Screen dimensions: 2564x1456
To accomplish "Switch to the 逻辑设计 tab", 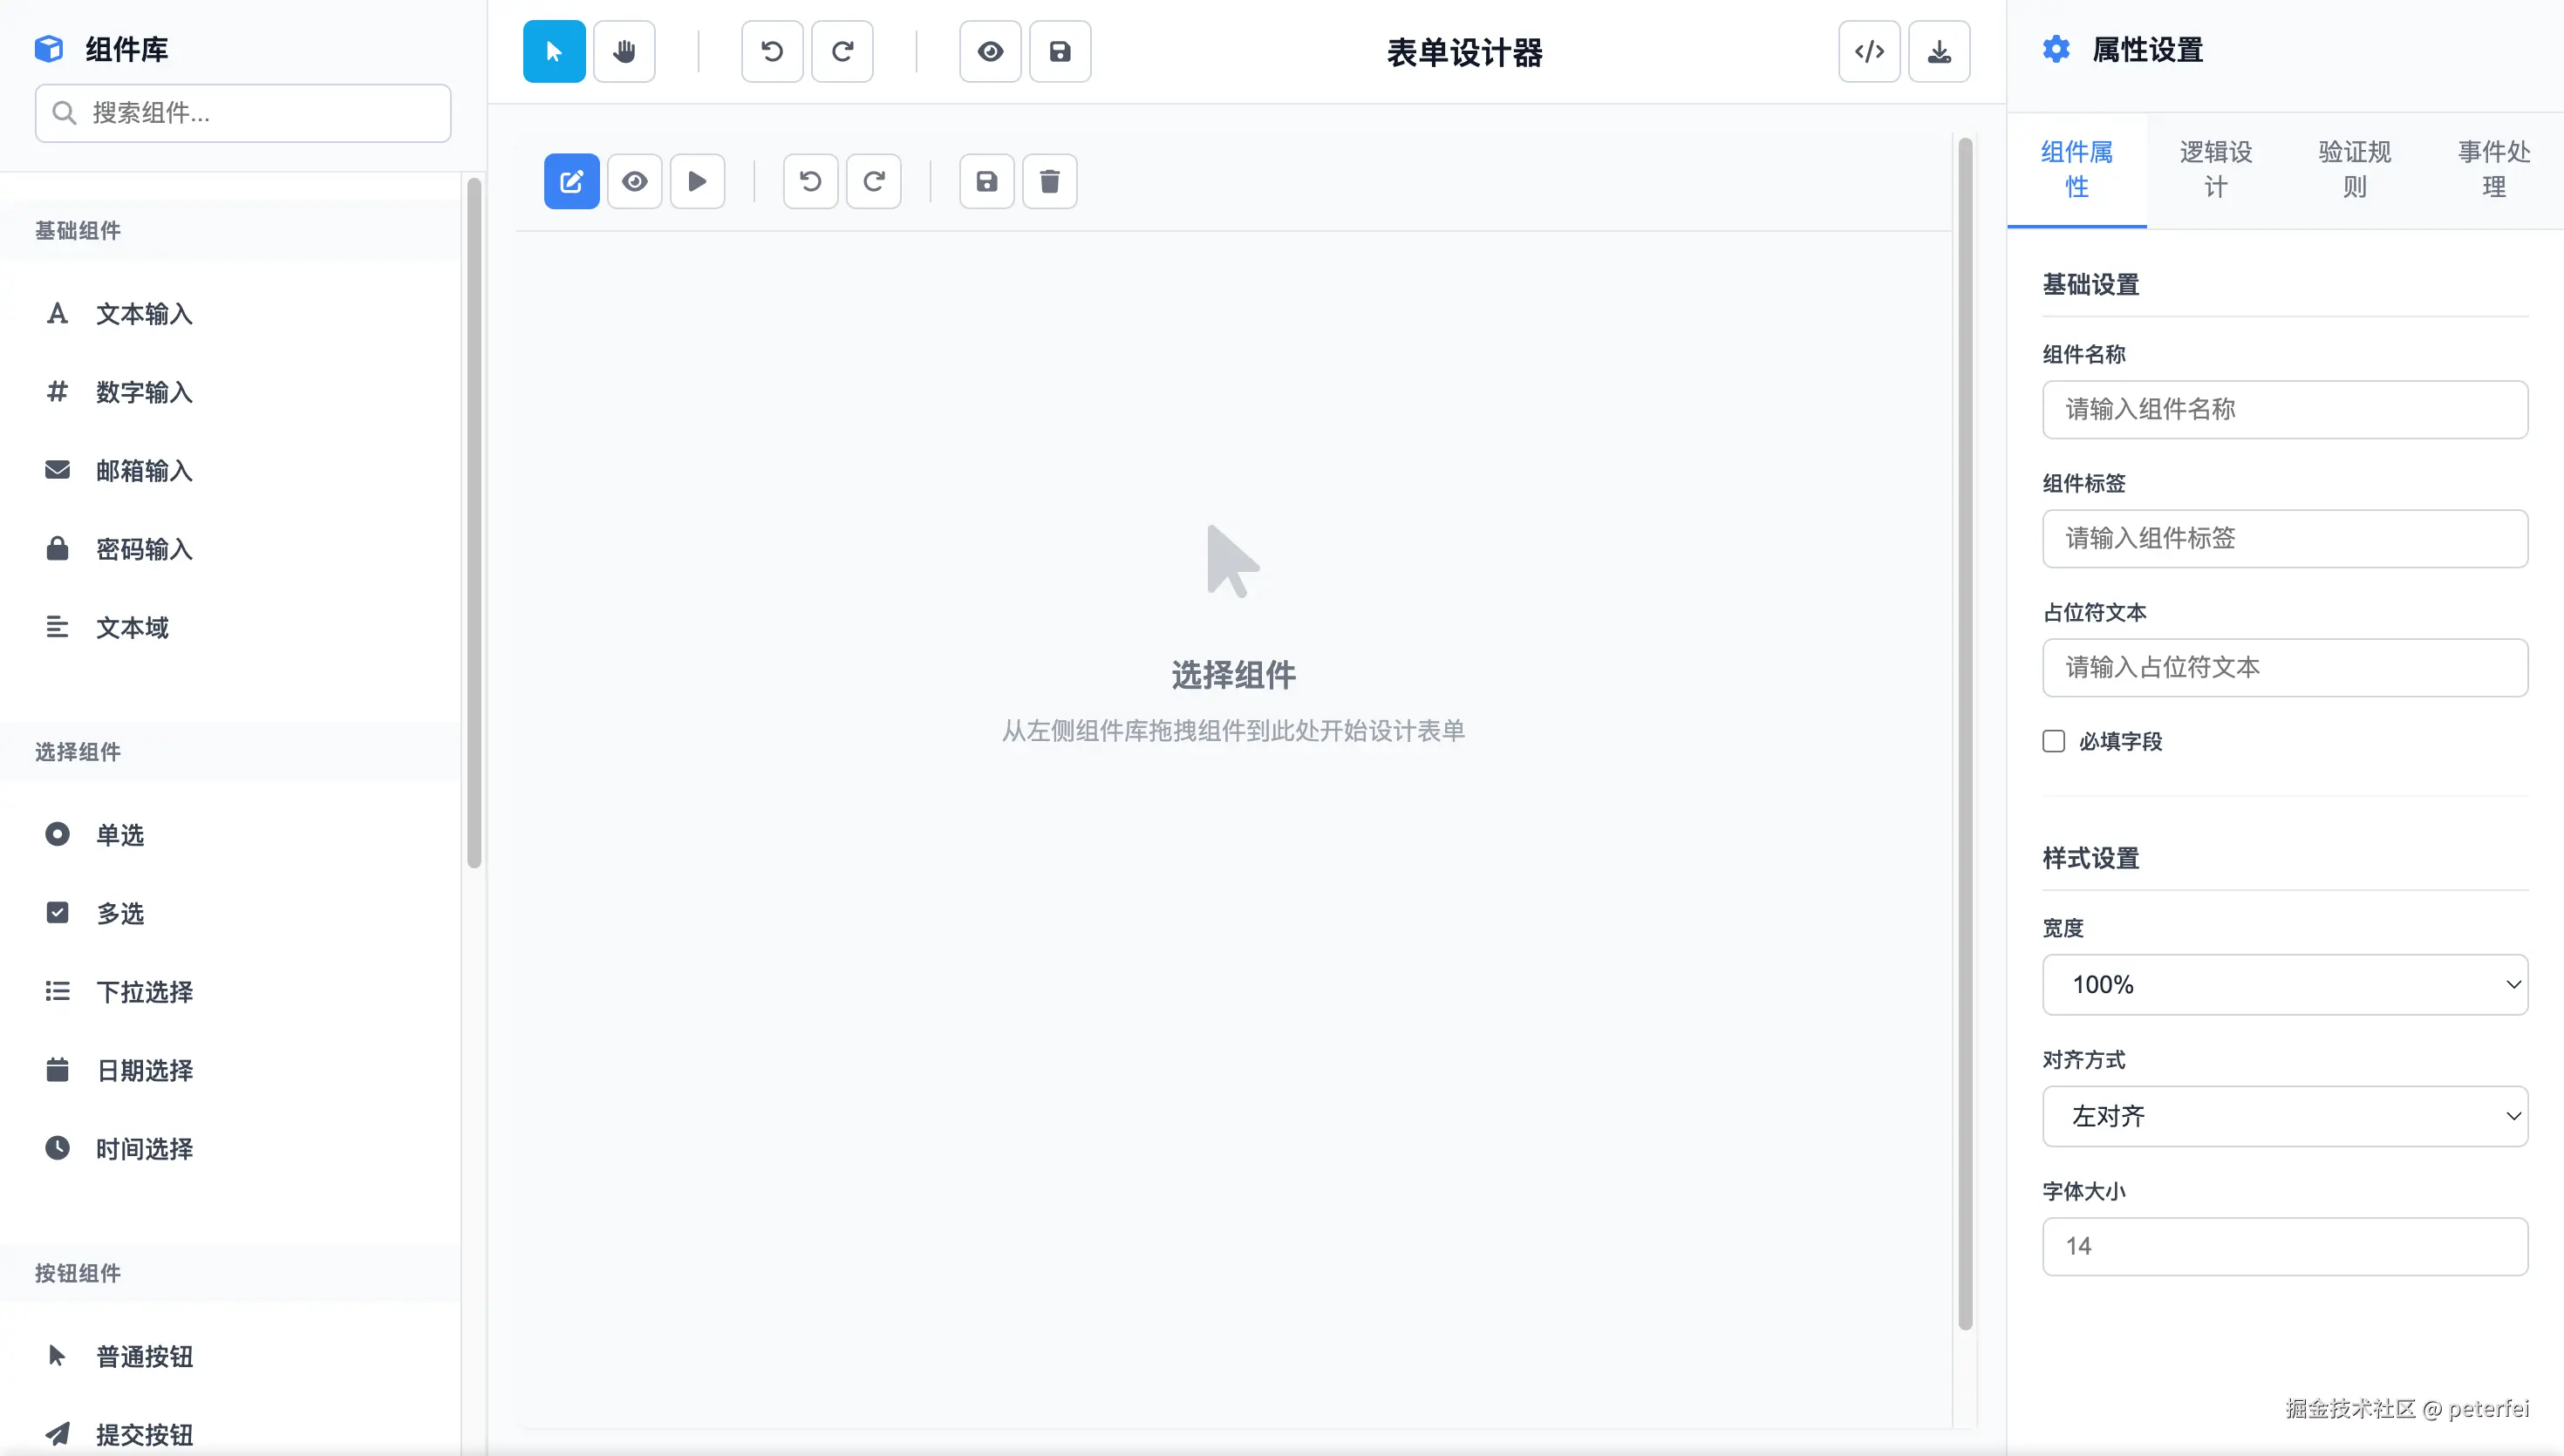I will (x=2215, y=168).
